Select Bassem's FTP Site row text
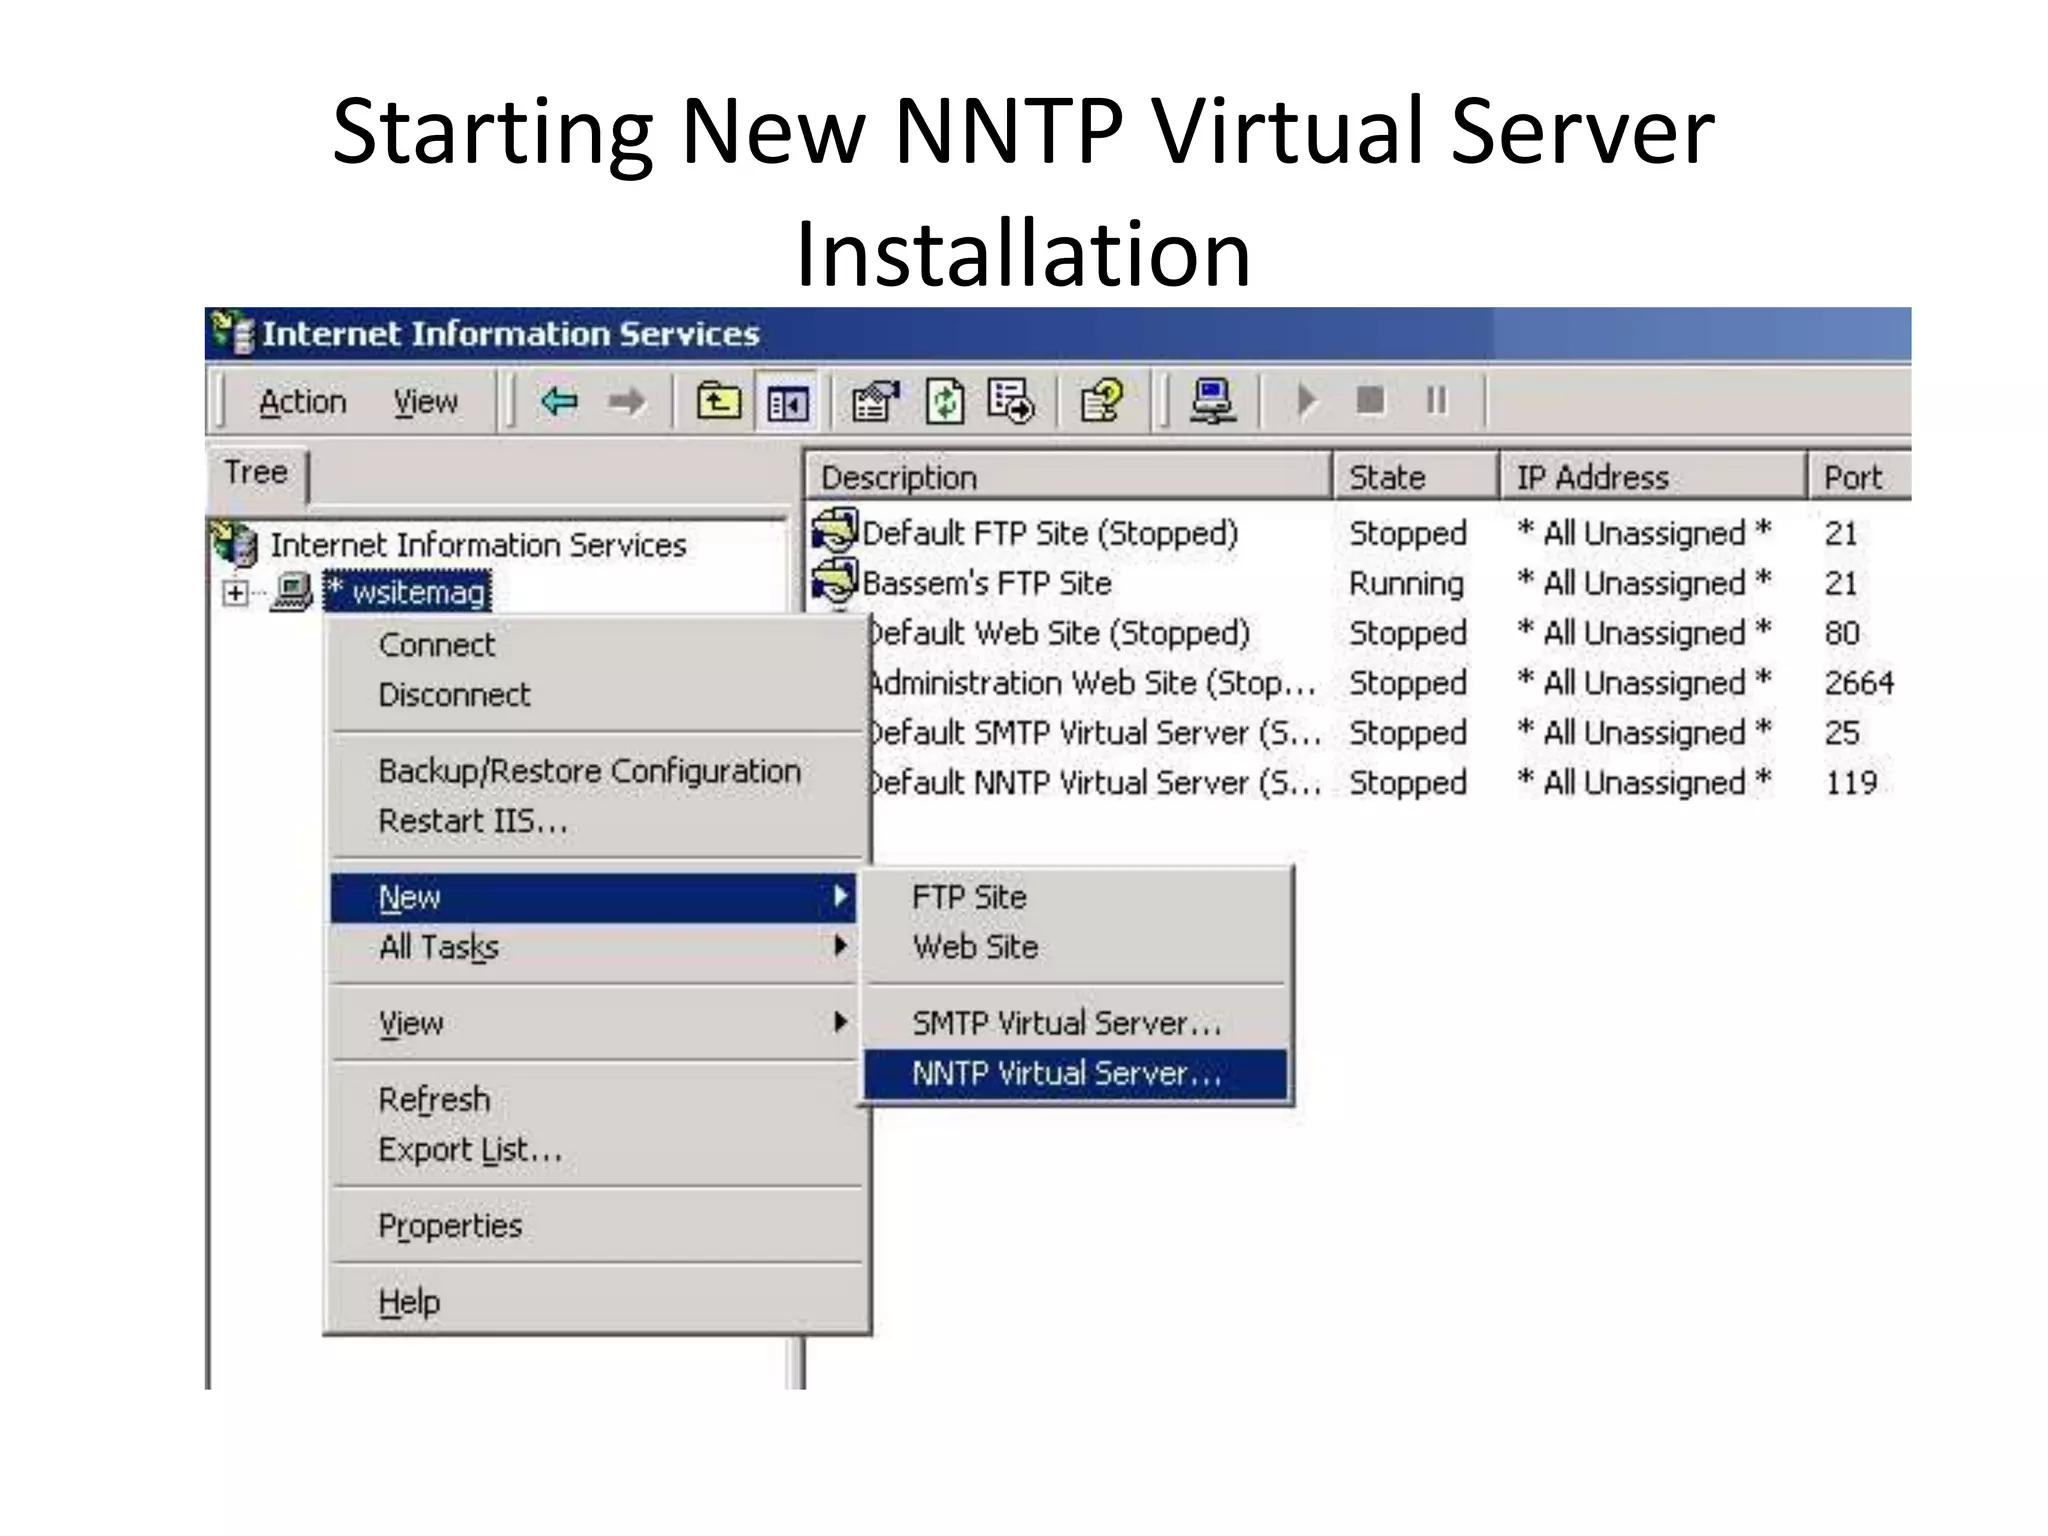This screenshot has height=1536, width=2048. pos(987,583)
